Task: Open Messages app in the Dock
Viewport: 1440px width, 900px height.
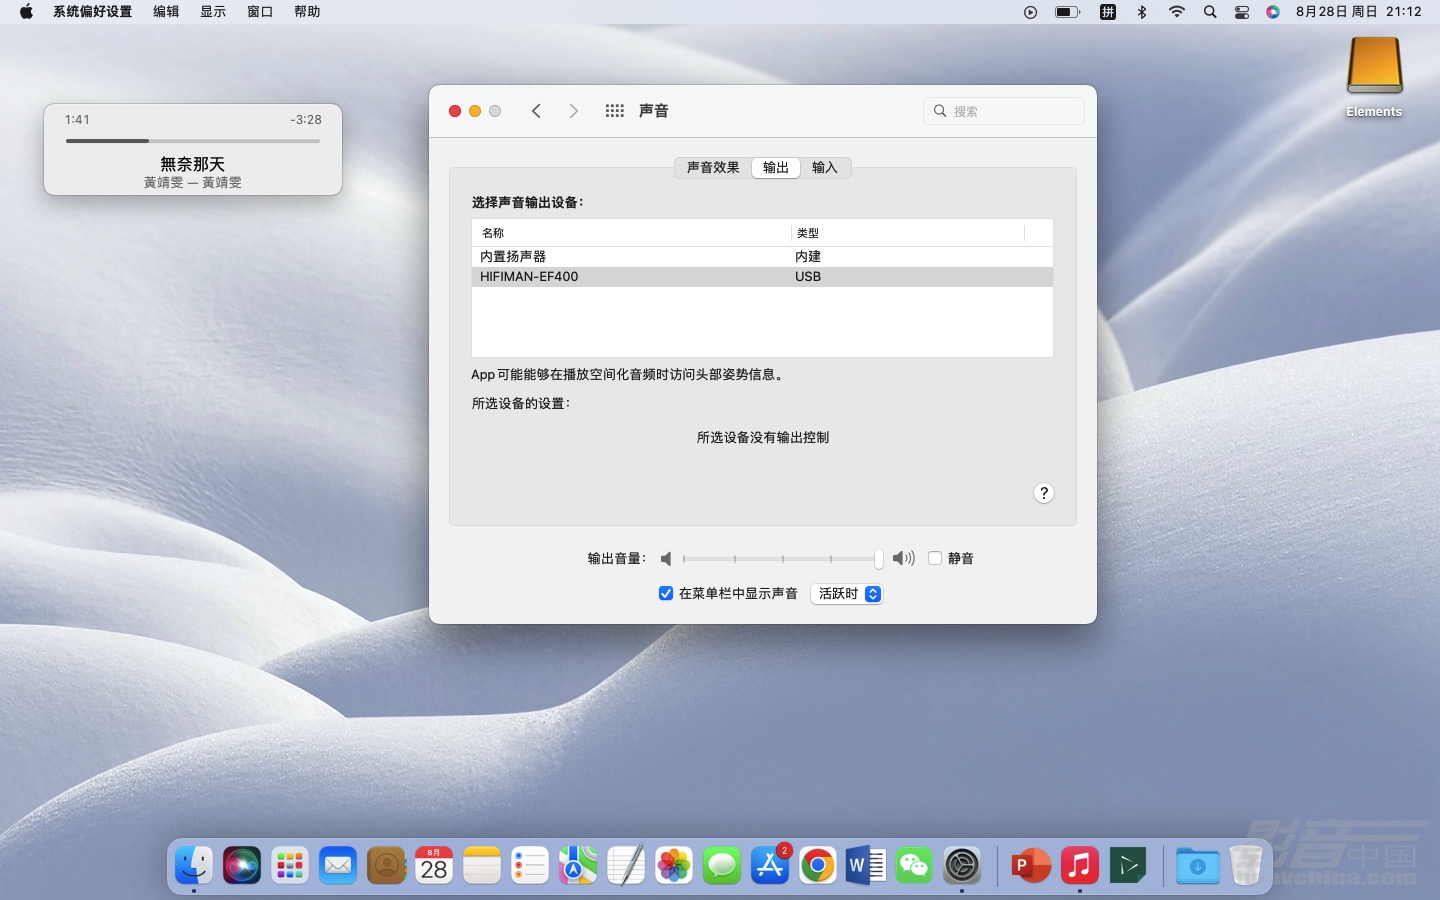Action: (x=722, y=865)
